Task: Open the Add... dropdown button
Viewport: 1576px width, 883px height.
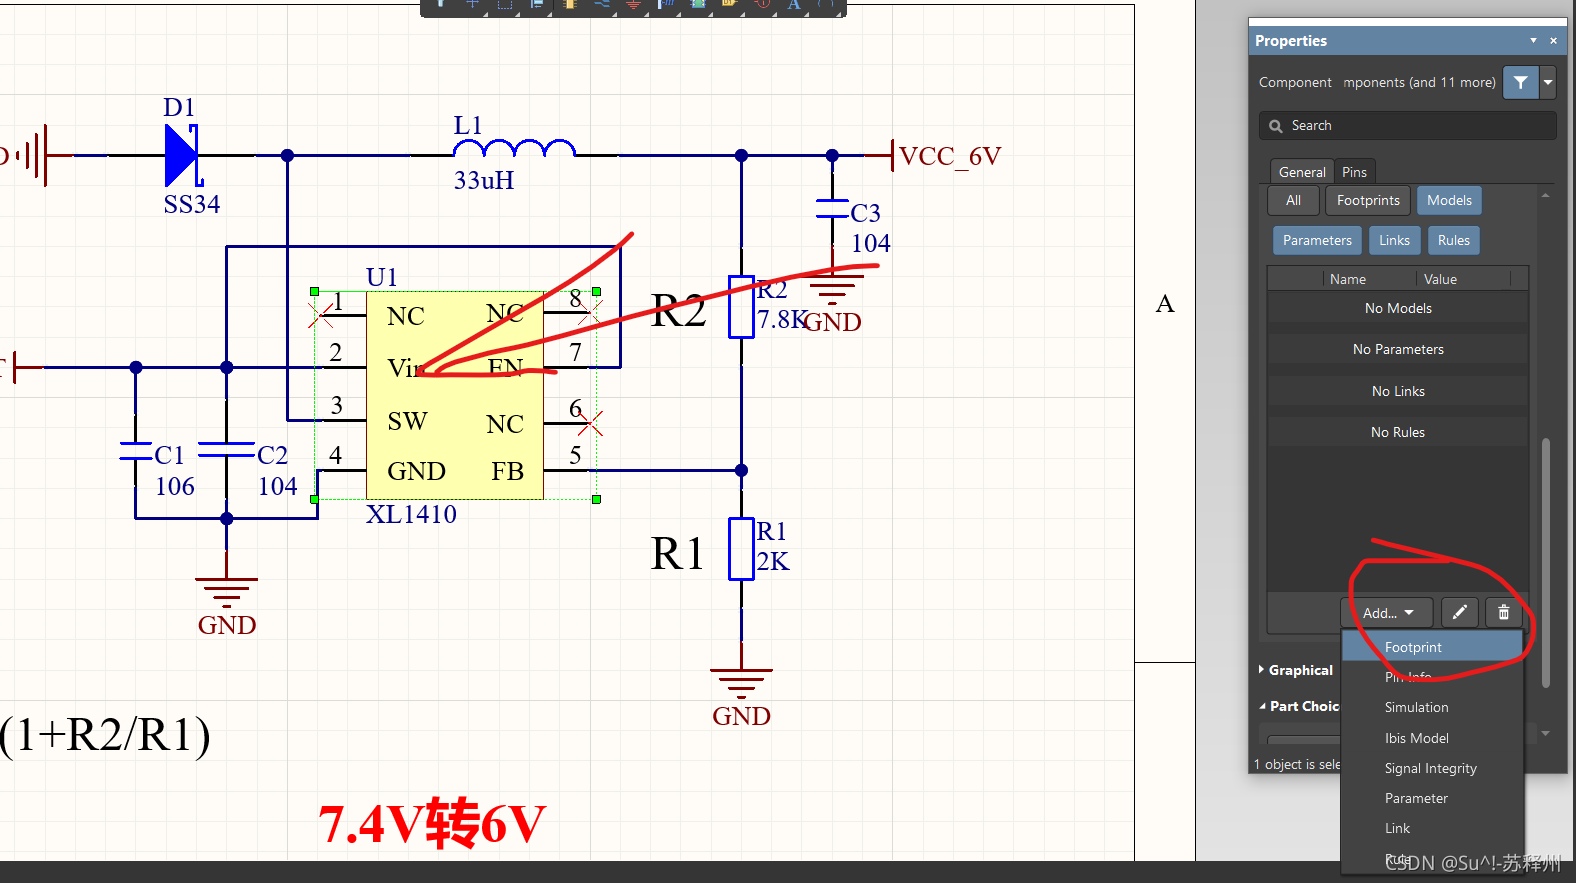Action: [1387, 612]
